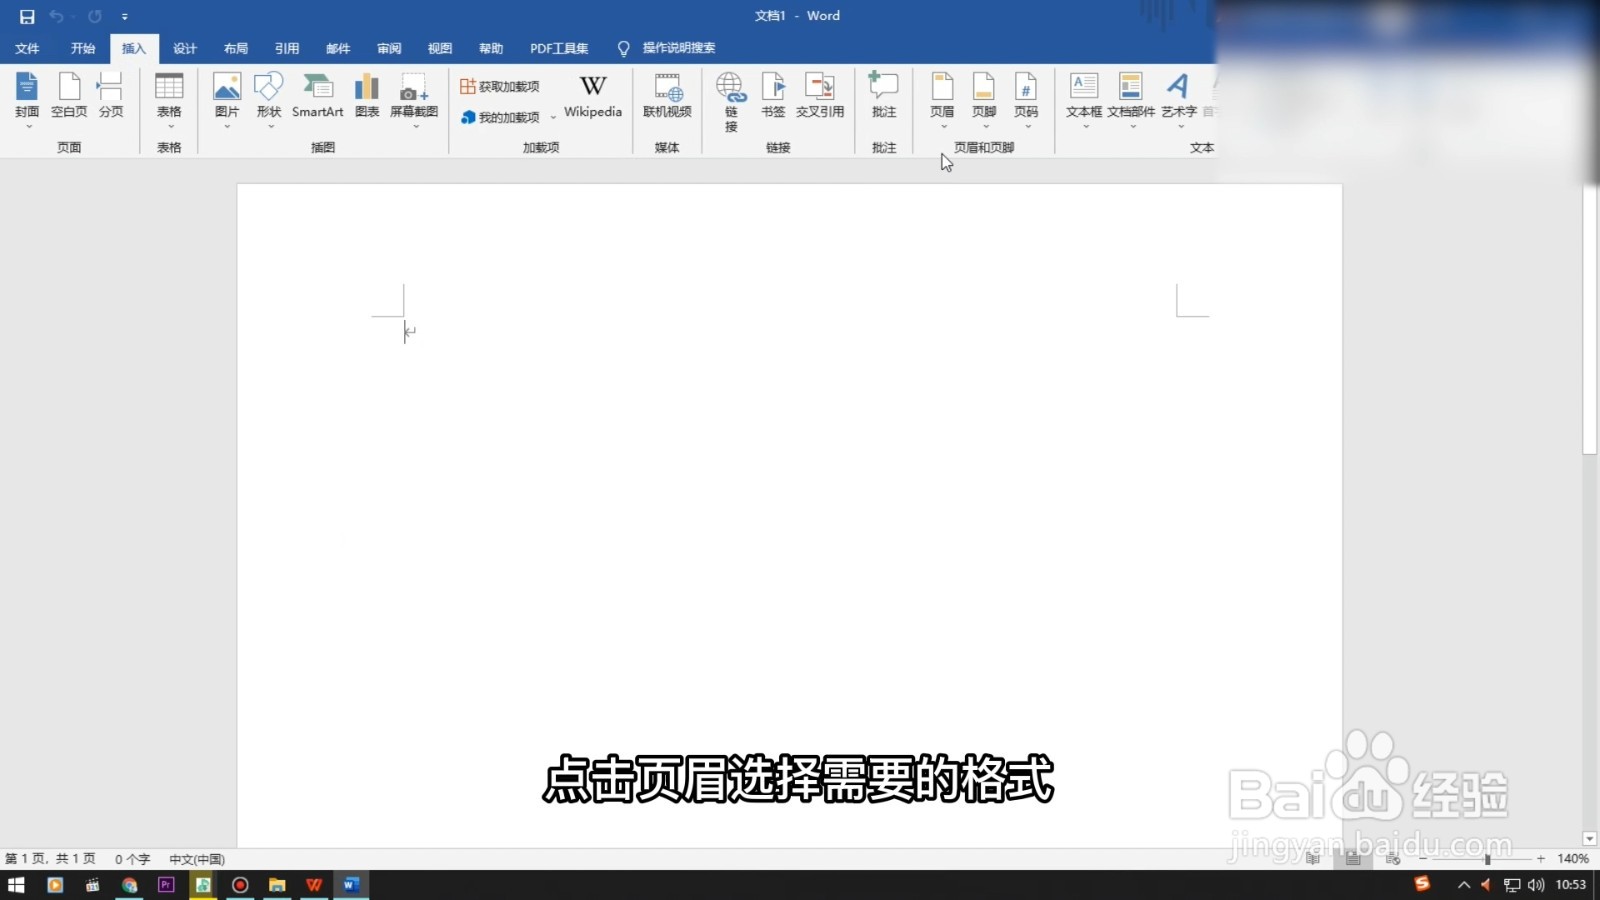Open Premiere Pro from the taskbar
Image resolution: width=1600 pixels, height=900 pixels.
click(166, 885)
